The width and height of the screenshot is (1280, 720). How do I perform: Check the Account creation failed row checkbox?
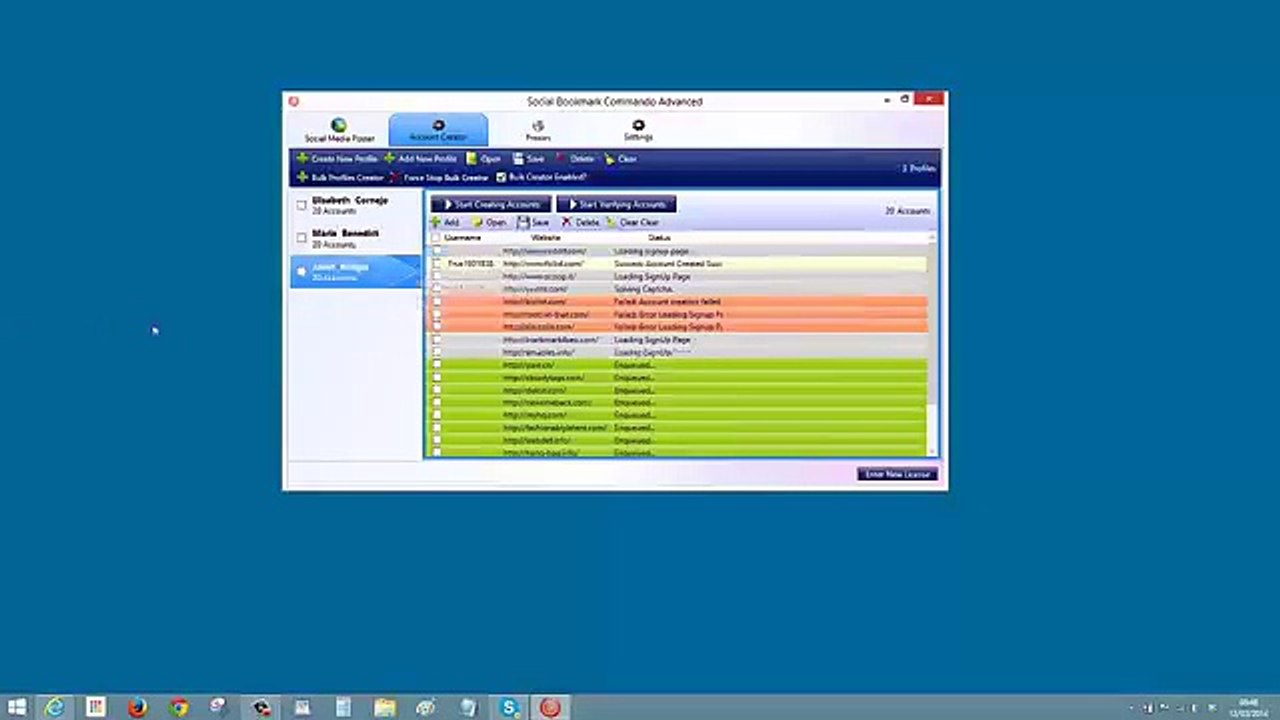436,302
